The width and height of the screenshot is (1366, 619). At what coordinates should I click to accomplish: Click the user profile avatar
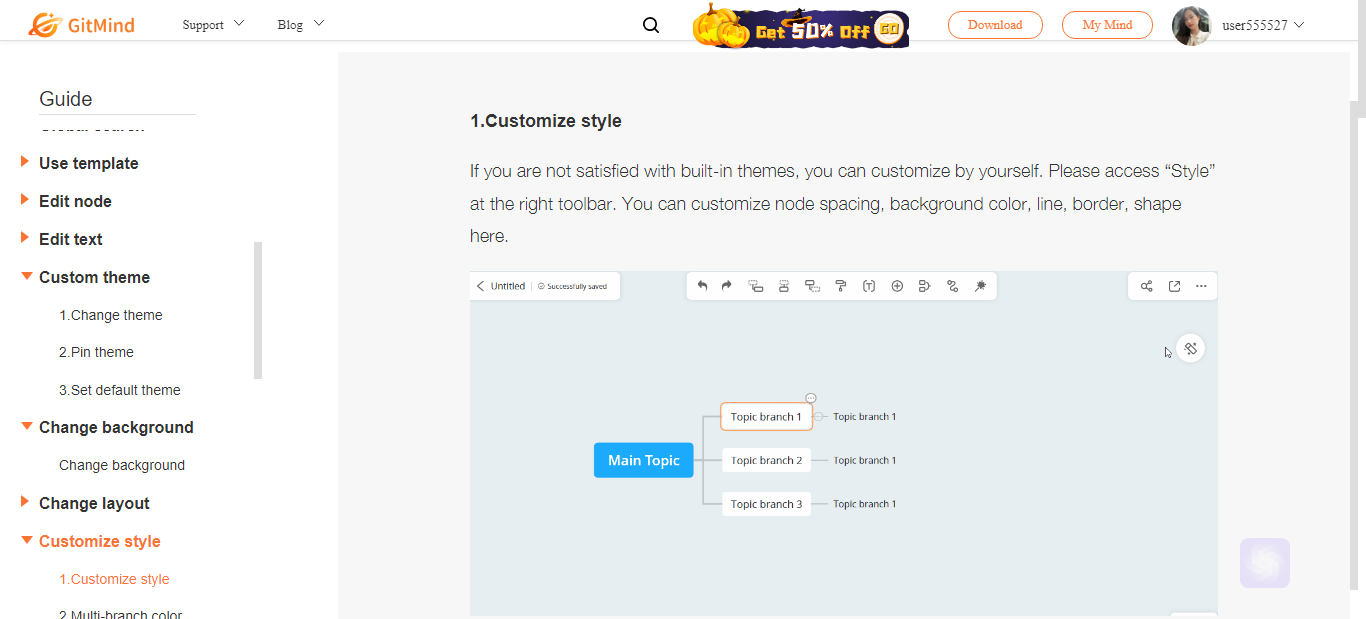1192,26
